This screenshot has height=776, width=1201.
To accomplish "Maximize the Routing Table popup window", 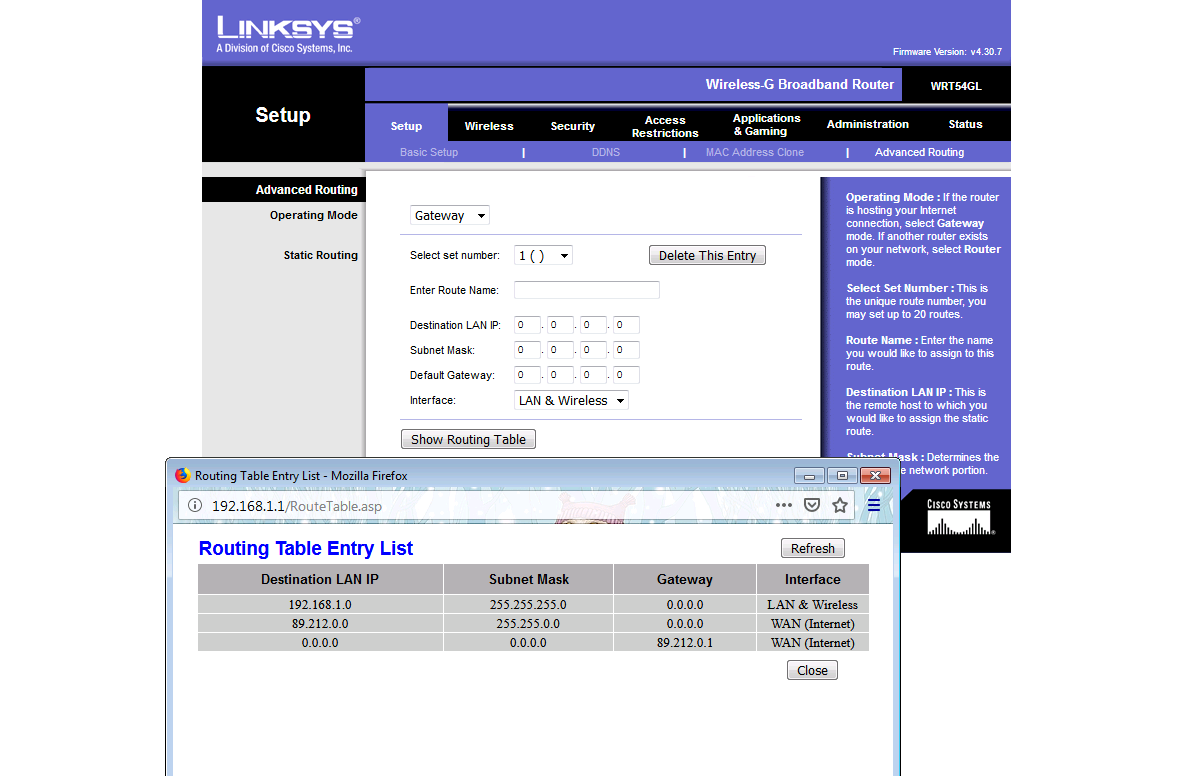I will [x=842, y=475].
